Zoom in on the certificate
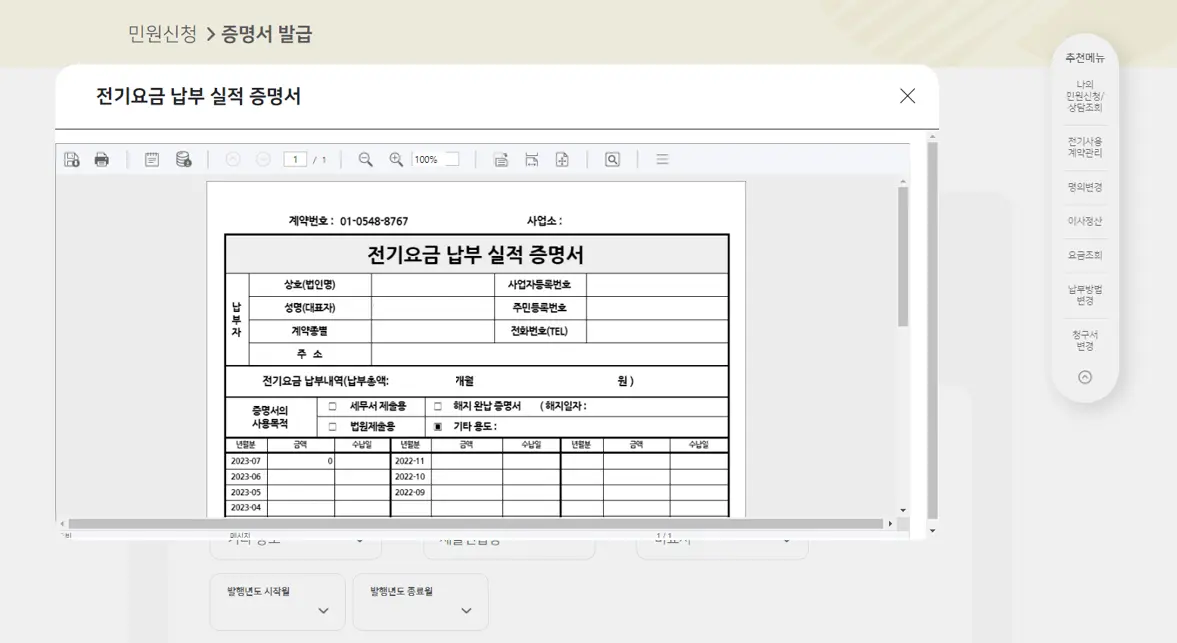Image resolution: width=1177 pixels, height=643 pixels. [x=397, y=158]
